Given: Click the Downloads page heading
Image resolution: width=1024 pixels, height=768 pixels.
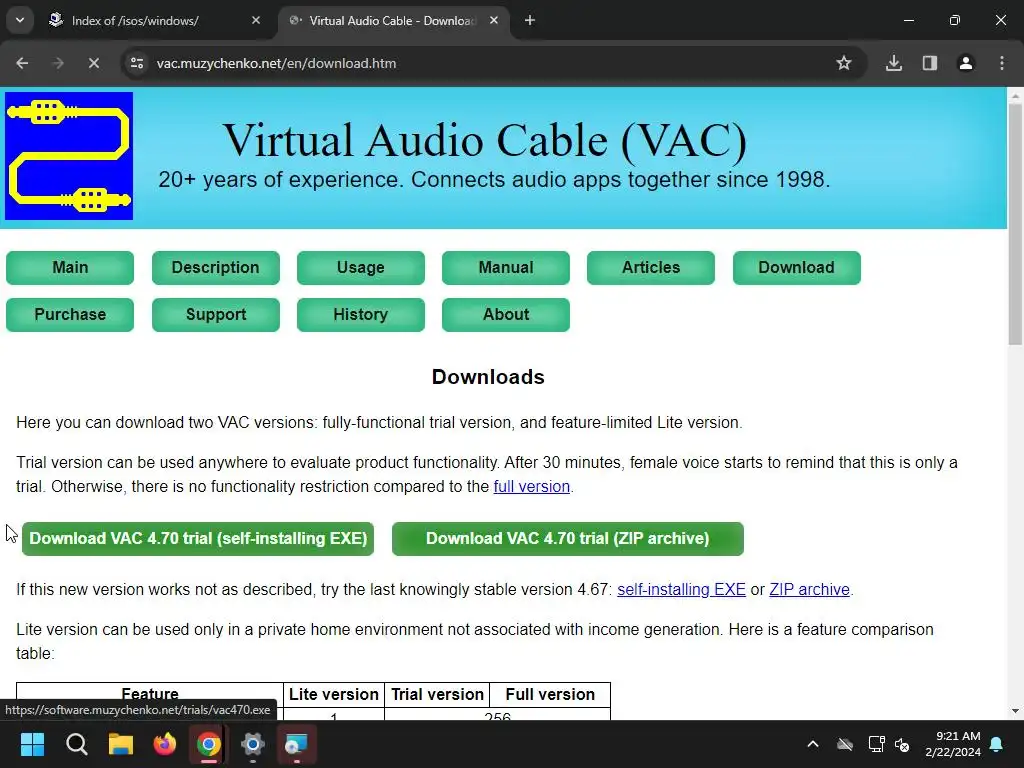Looking at the screenshot, I should coord(488,377).
